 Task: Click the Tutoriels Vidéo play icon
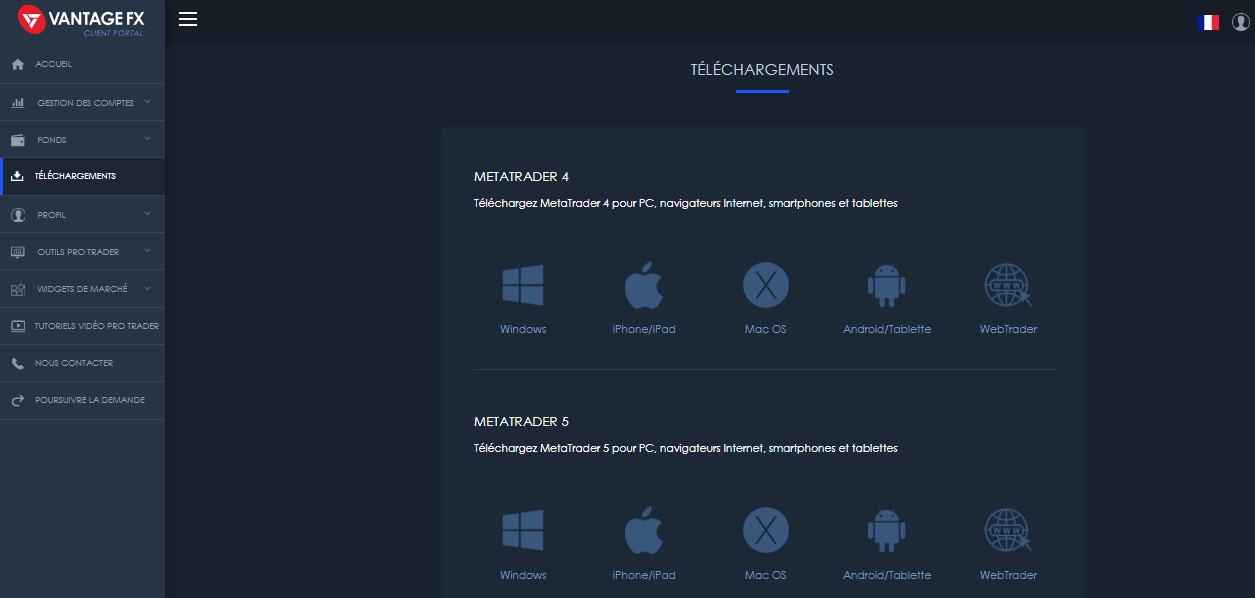pos(17,326)
